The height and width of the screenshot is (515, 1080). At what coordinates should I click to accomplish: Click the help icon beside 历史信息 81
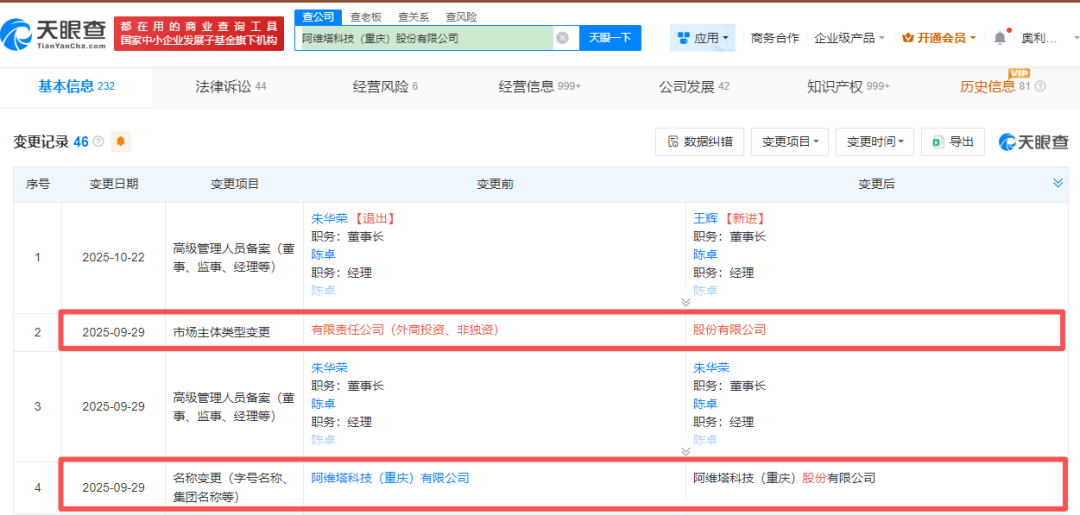tap(1040, 87)
